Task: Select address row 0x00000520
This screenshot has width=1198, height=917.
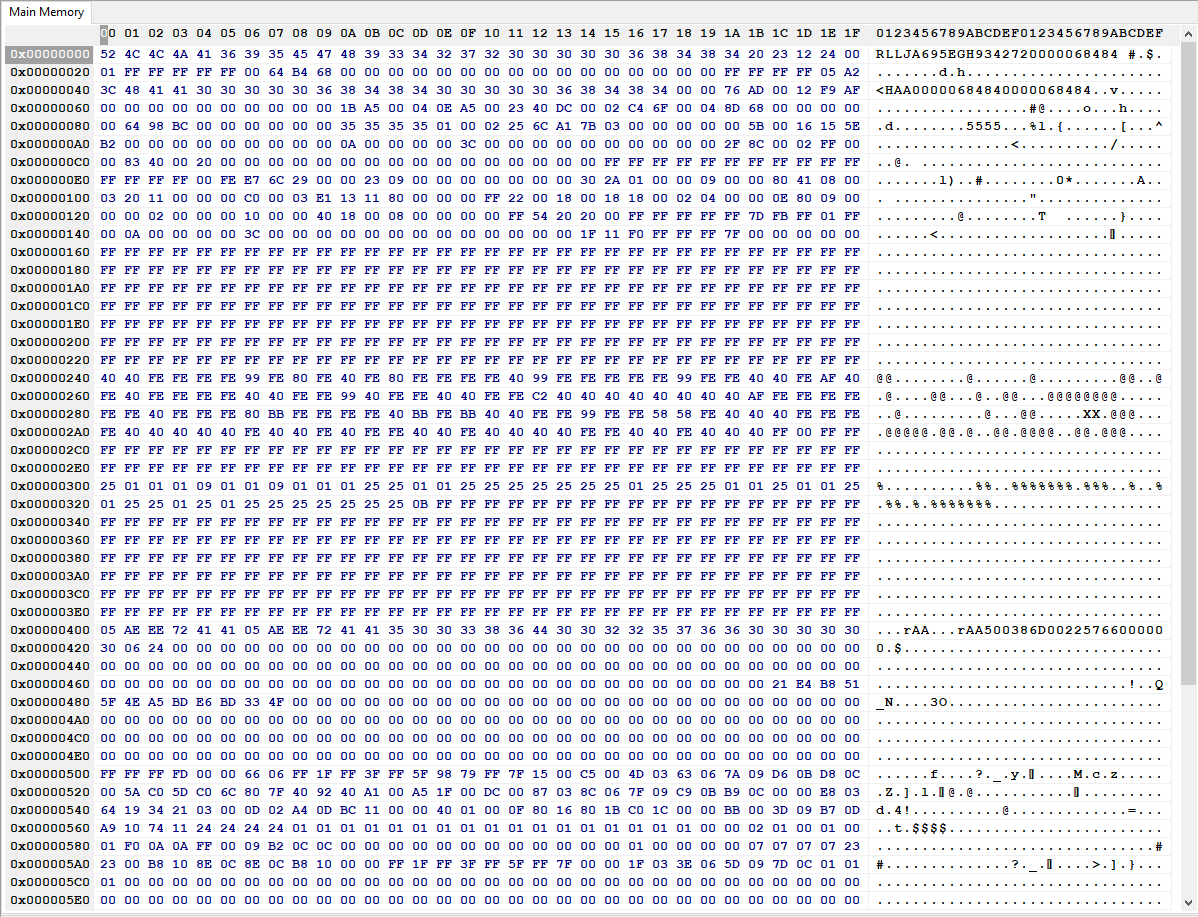Action: (x=50, y=792)
